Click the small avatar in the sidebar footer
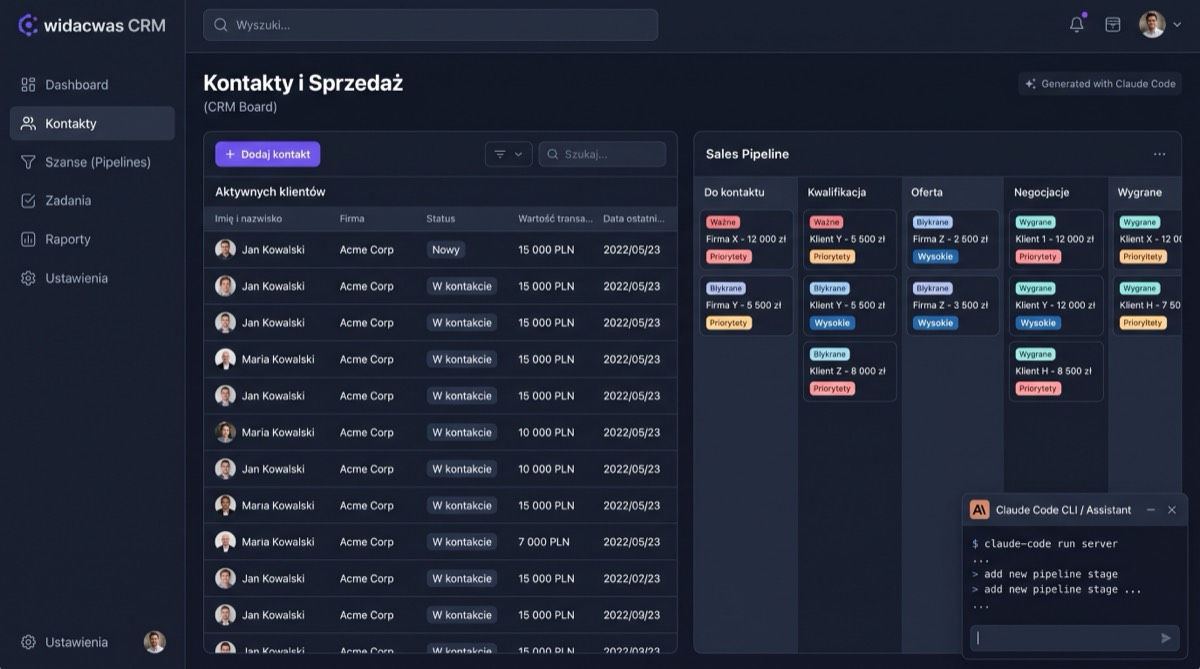Viewport: 1200px width, 669px height. pyautogui.click(x=154, y=642)
